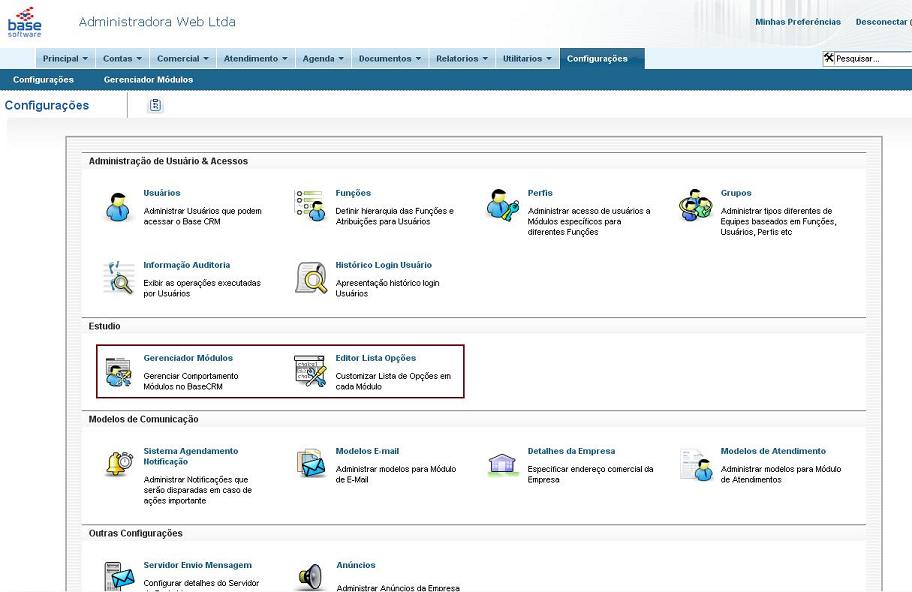Click the small icon beside the Configurações title
Viewport: 912px width, 592px height.
coord(155,105)
